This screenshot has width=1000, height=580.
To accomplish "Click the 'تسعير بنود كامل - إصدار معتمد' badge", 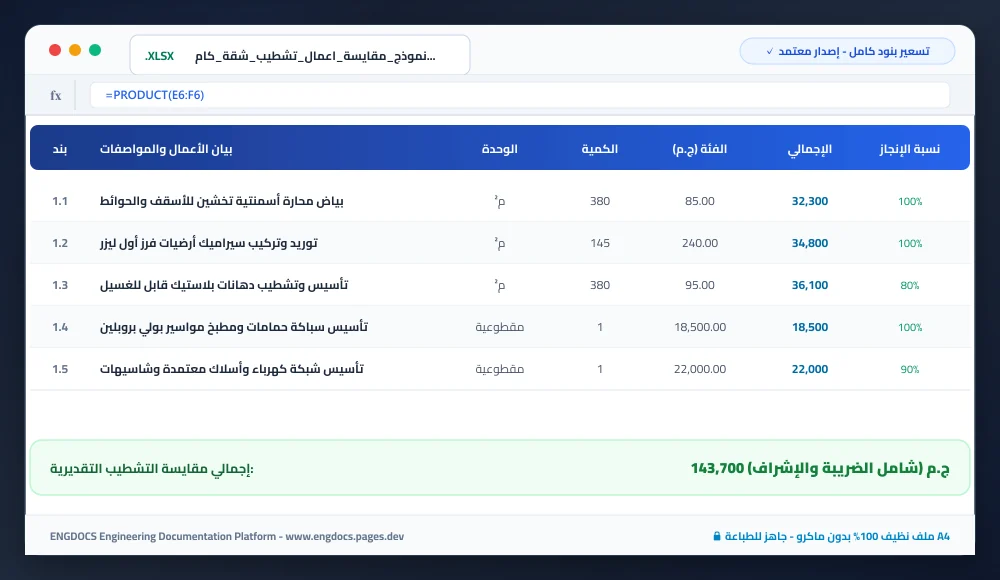I will pos(847,51).
